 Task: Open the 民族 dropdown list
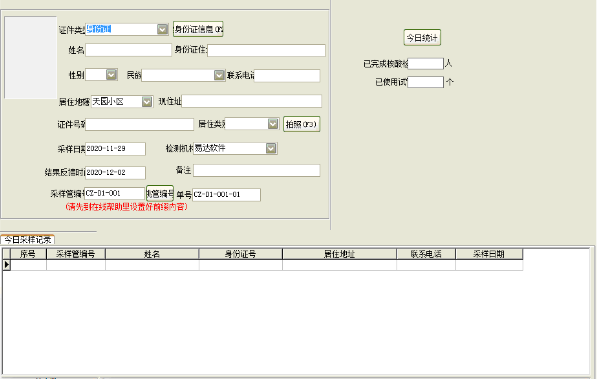coord(219,75)
